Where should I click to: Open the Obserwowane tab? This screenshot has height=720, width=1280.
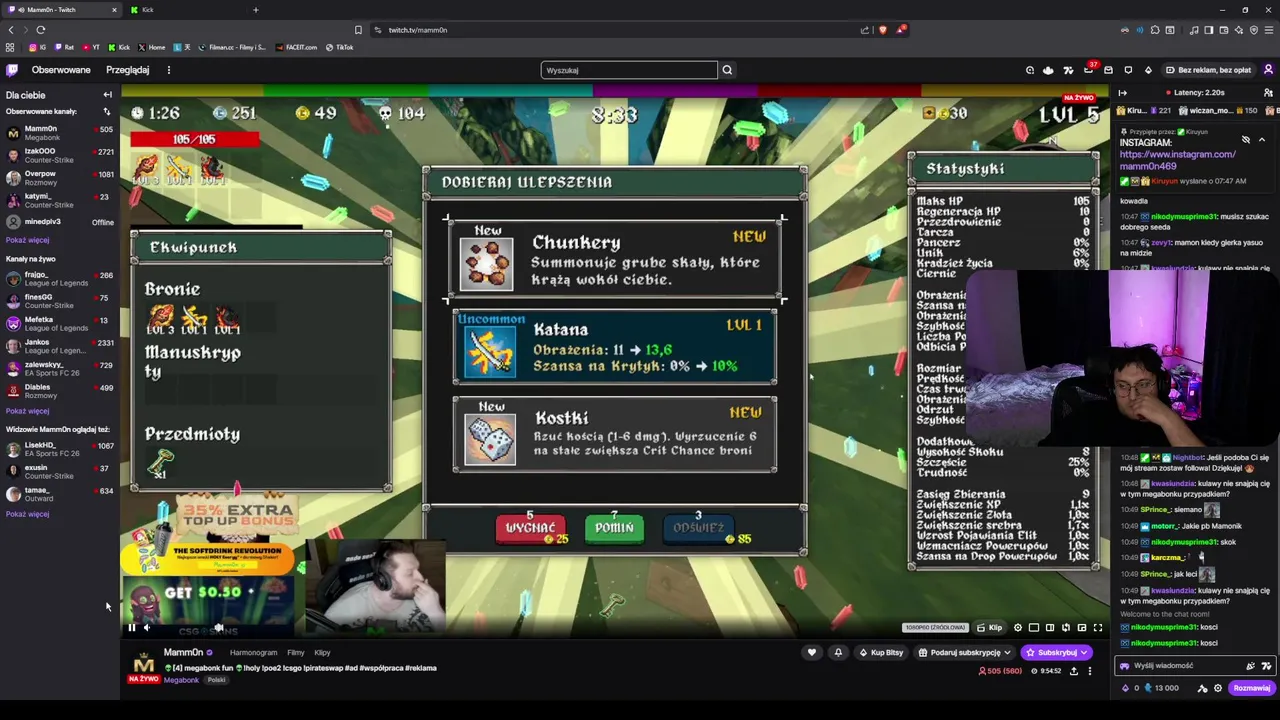(x=61, y=70)
